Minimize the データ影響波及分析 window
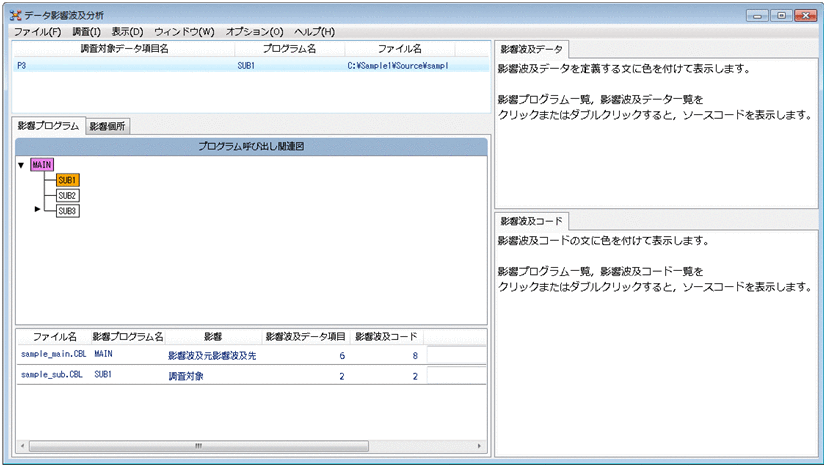This screenshot has width=827, height=468. pyautogui.click(x=757, y=16)
